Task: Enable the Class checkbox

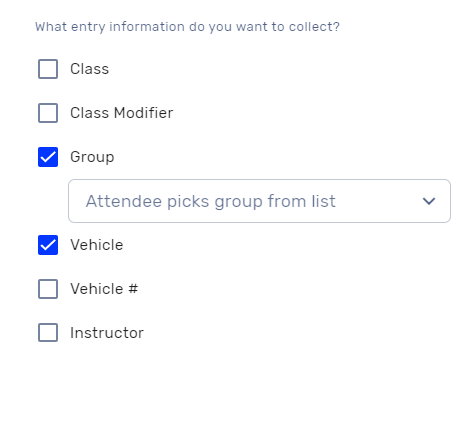Action: (x=48, y=69)
